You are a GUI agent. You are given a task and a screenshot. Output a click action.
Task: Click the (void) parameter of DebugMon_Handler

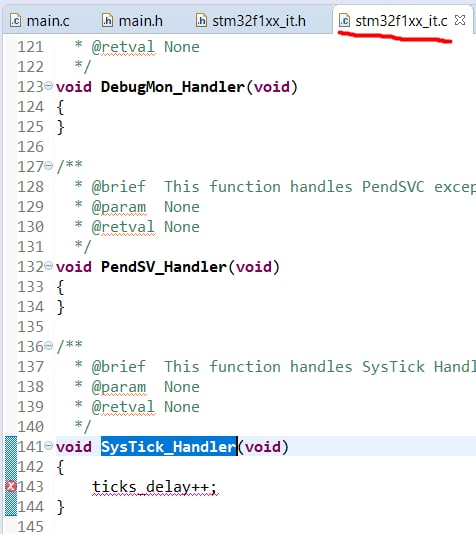[x=272, y=87]
